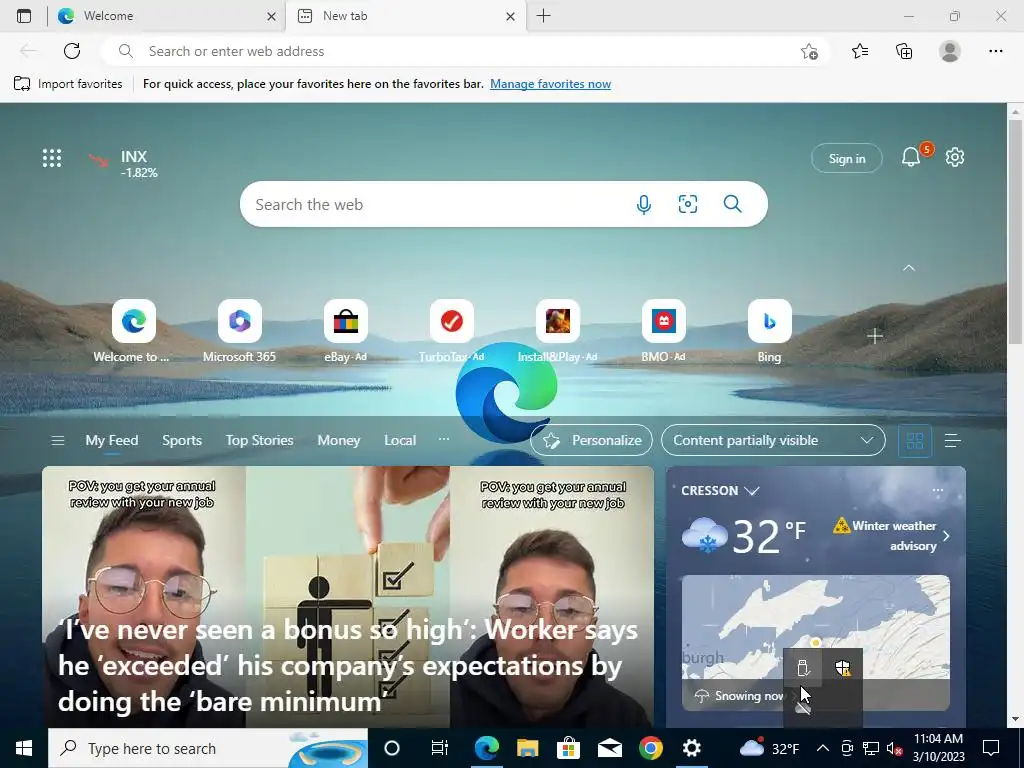The height and width of the screenshot is (768, 1024).
Task: Open Task View on taskbar
Action: [440, 748]
